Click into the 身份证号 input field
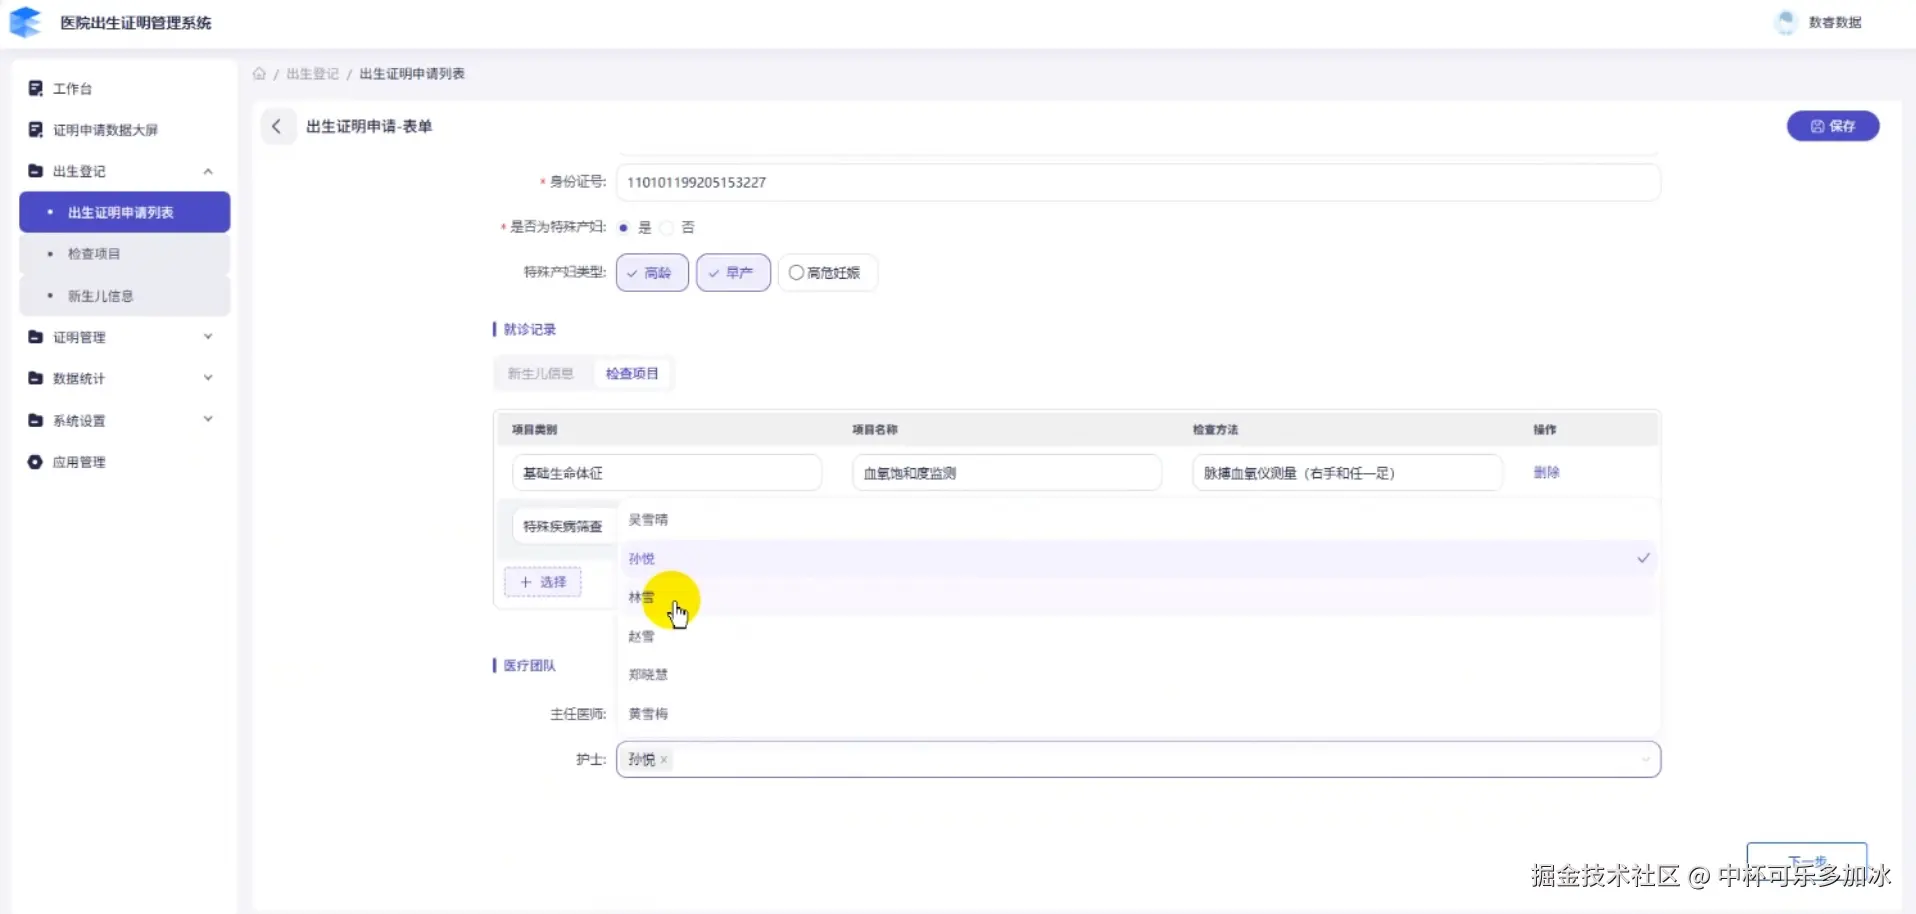1916x914 pixels. (1137, 182)
